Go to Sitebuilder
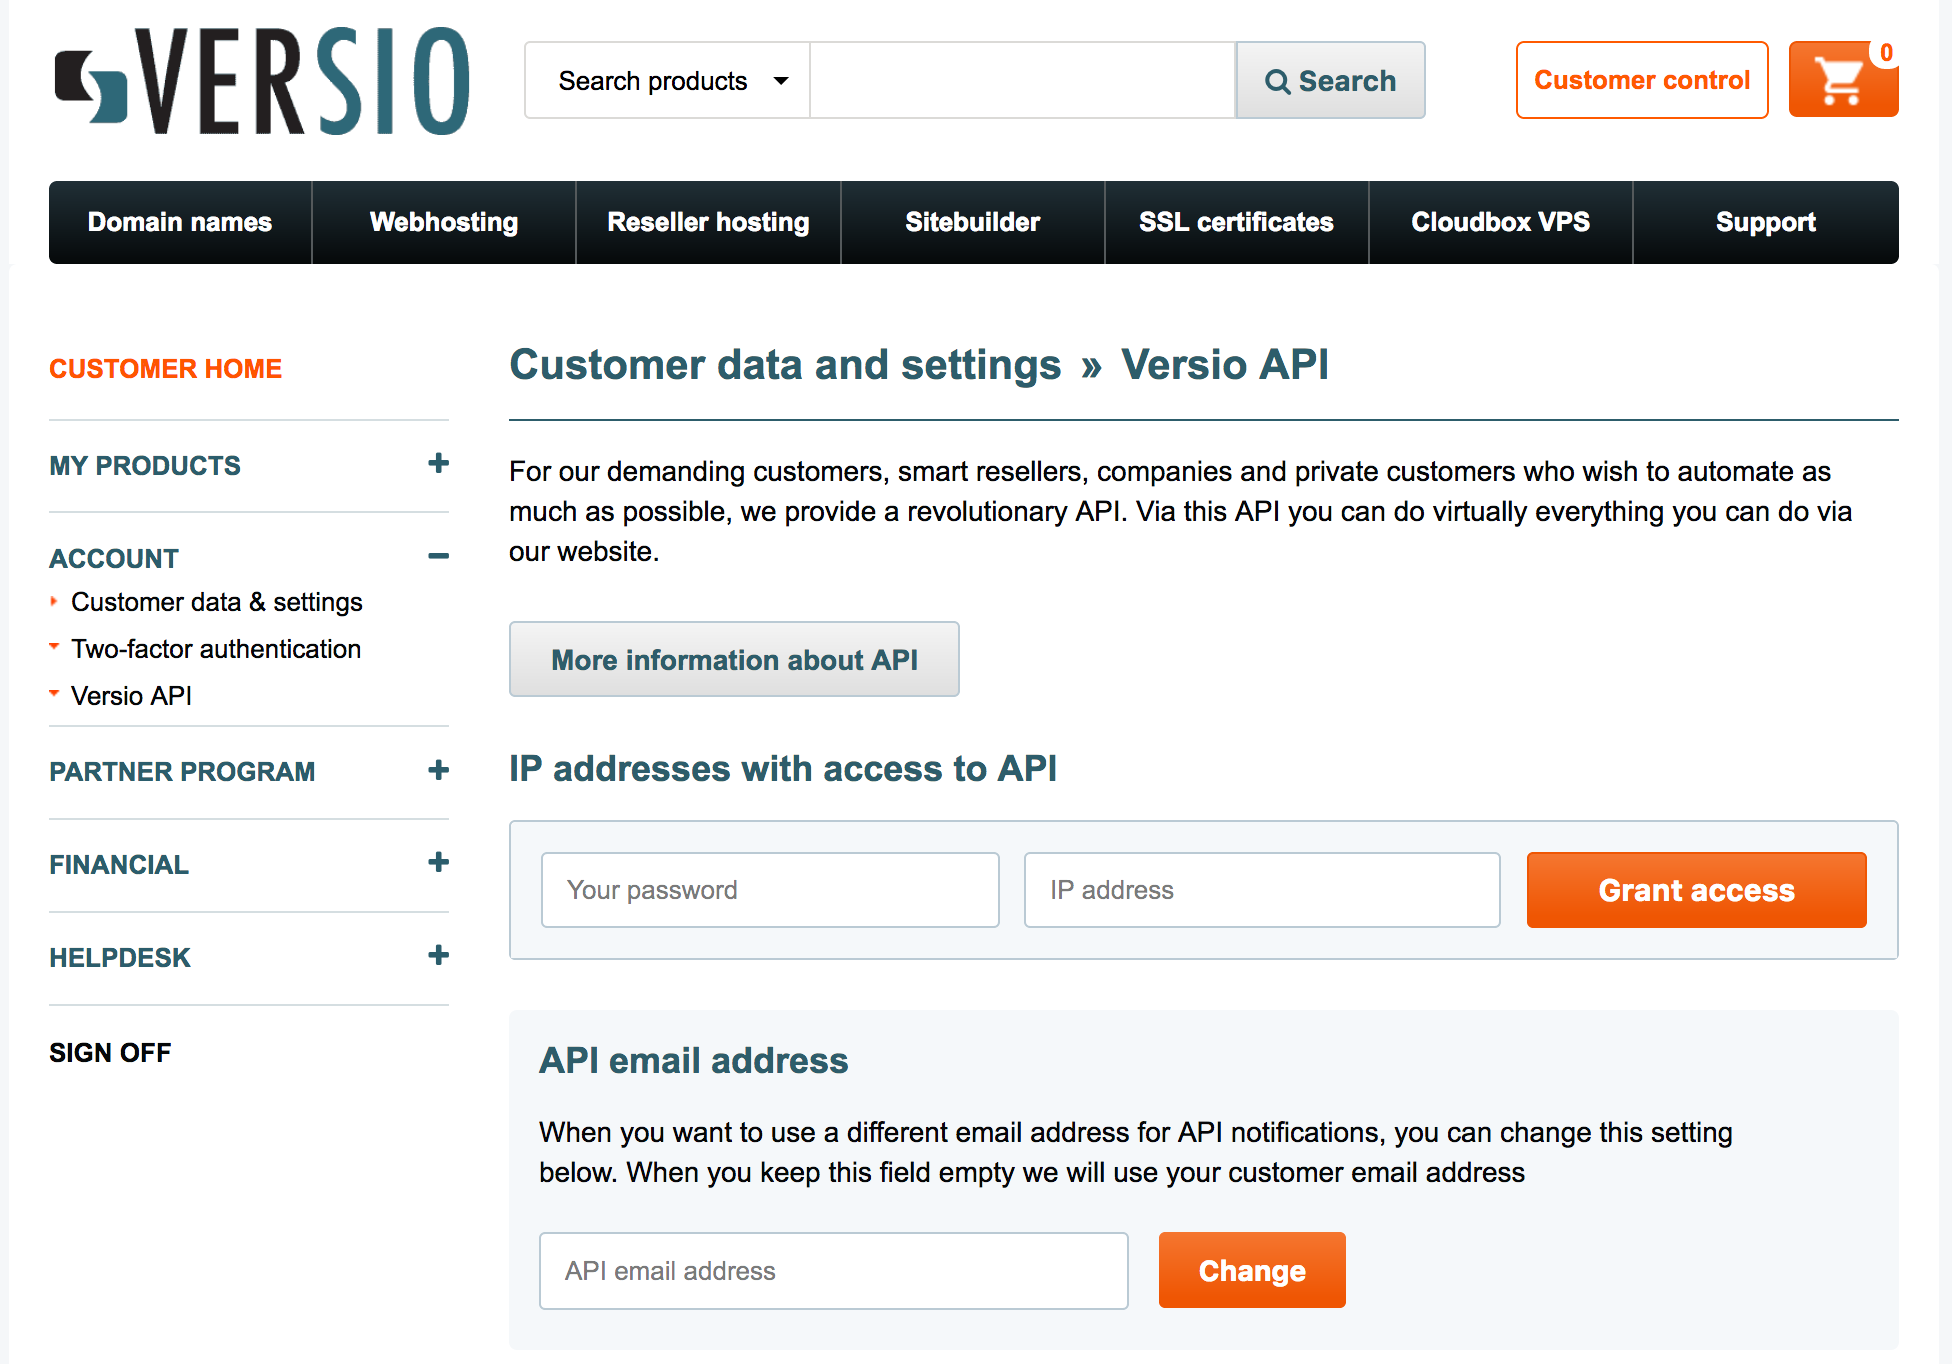Image resolution: width=1952 pixels, height=1364 pixels. coord(972,222)
